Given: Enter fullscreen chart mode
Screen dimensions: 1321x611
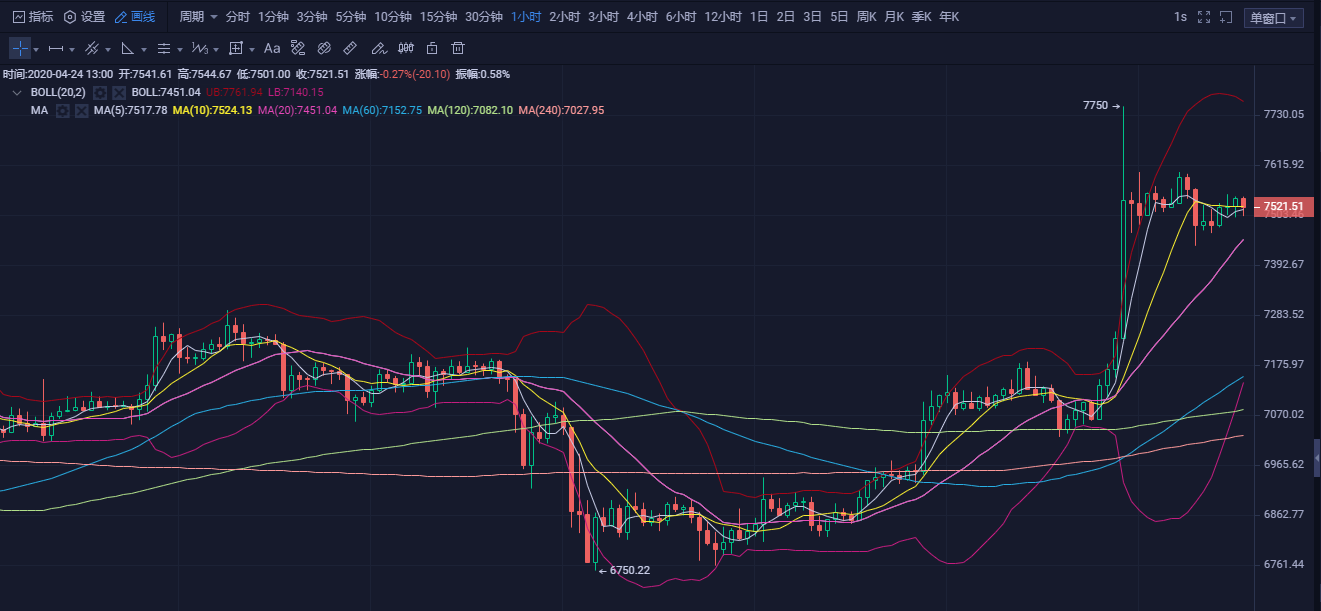Looking at the screenshot, I should click(1204, 17).
